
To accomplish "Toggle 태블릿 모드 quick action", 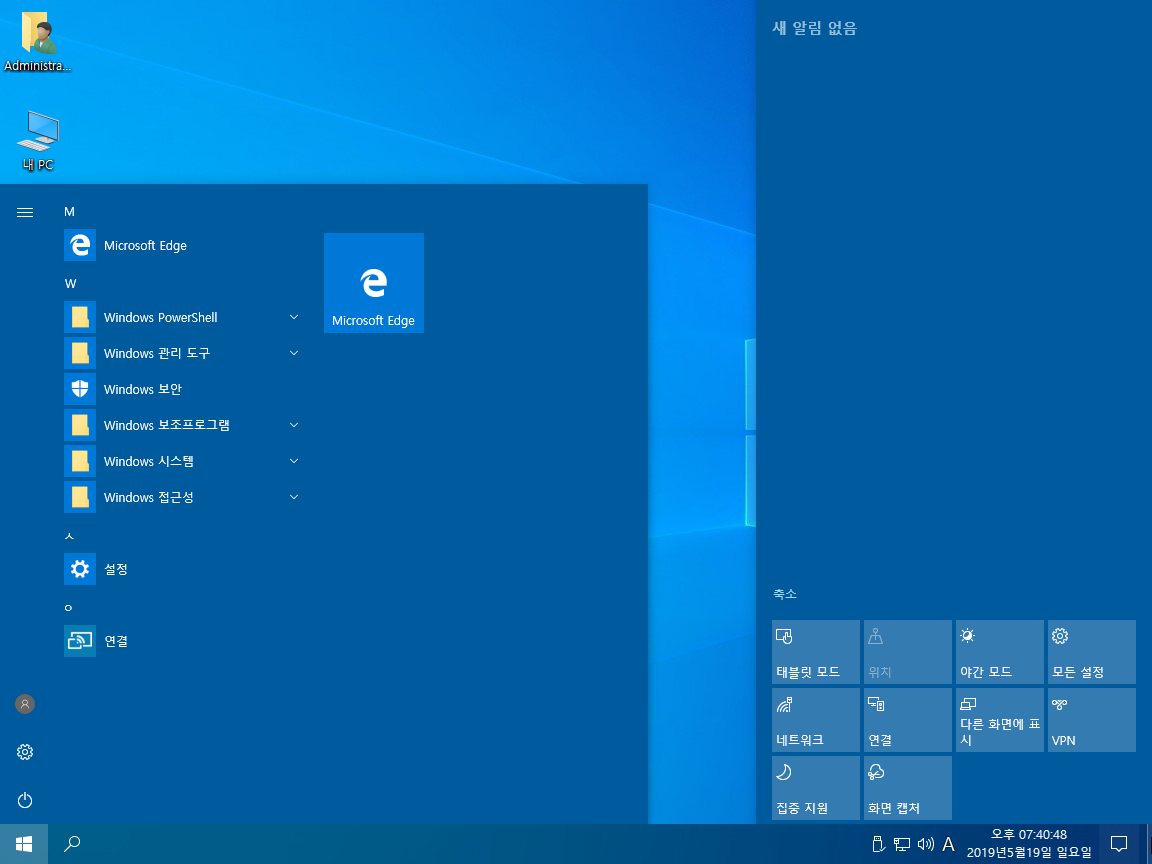I will click(816, 652).
